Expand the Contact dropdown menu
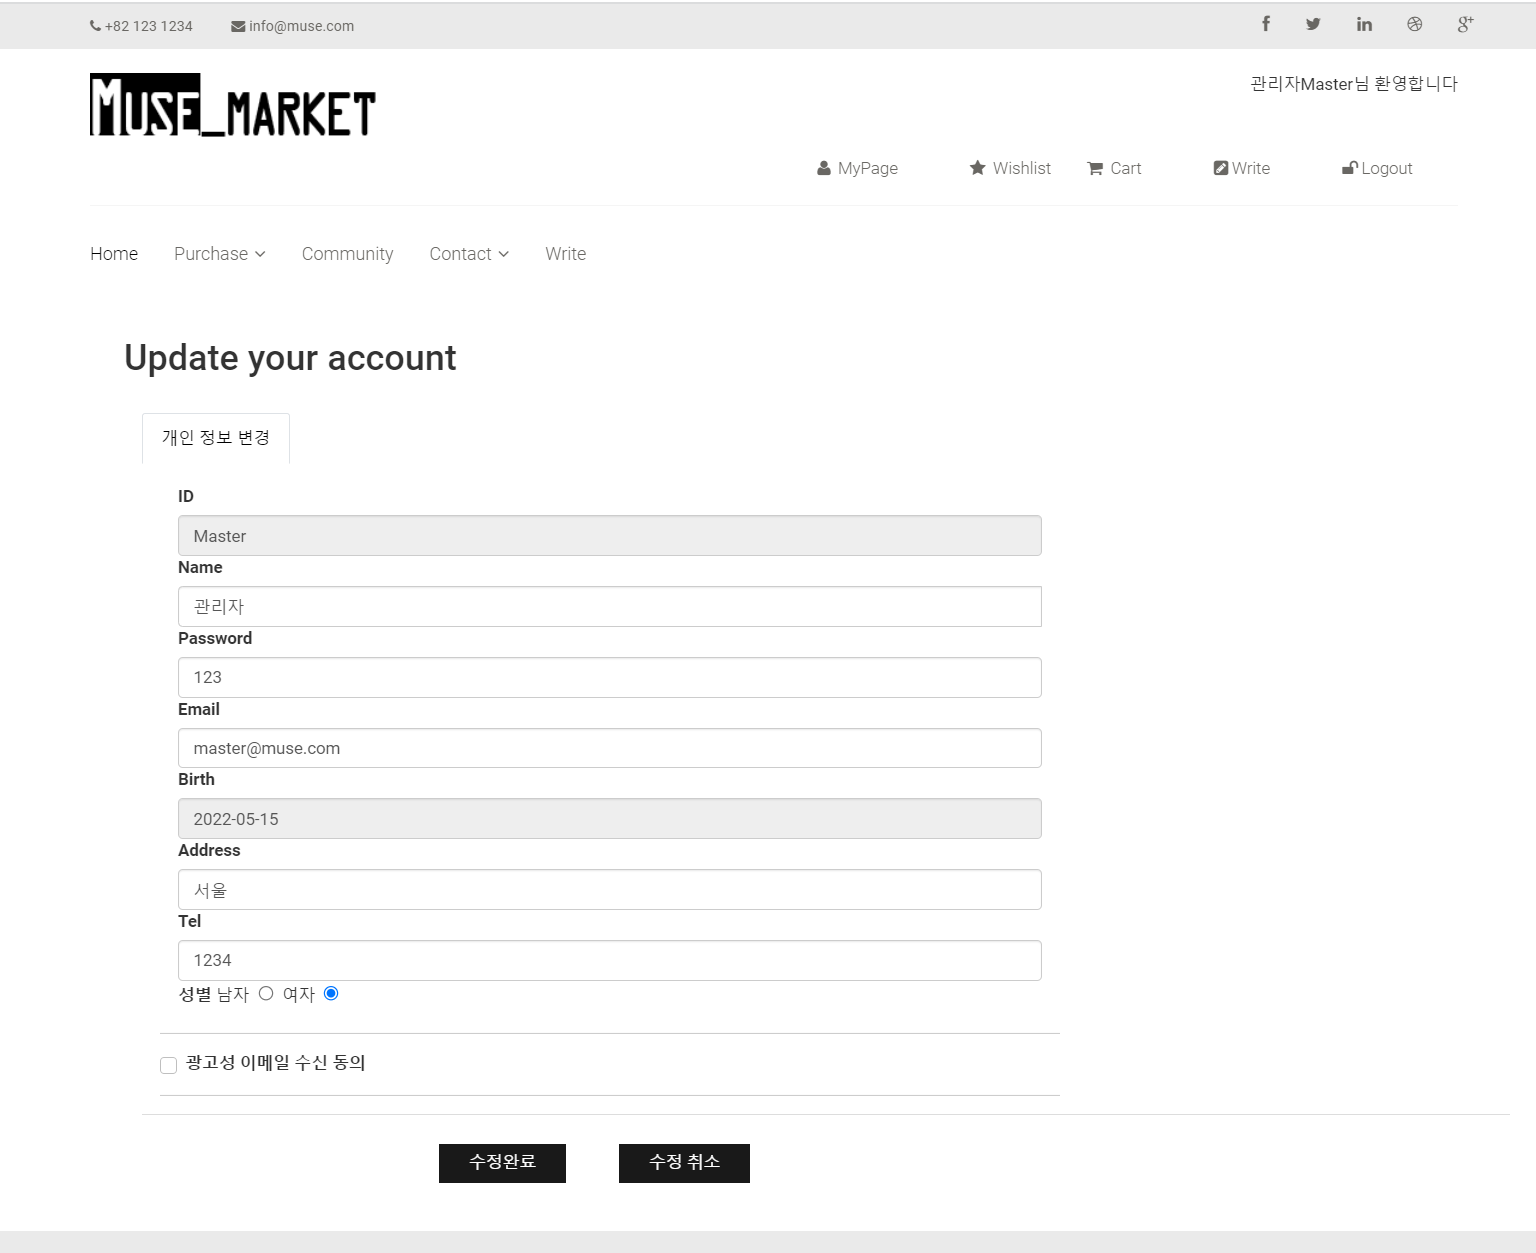The image size is (1536, 1253). click(468, 253)
